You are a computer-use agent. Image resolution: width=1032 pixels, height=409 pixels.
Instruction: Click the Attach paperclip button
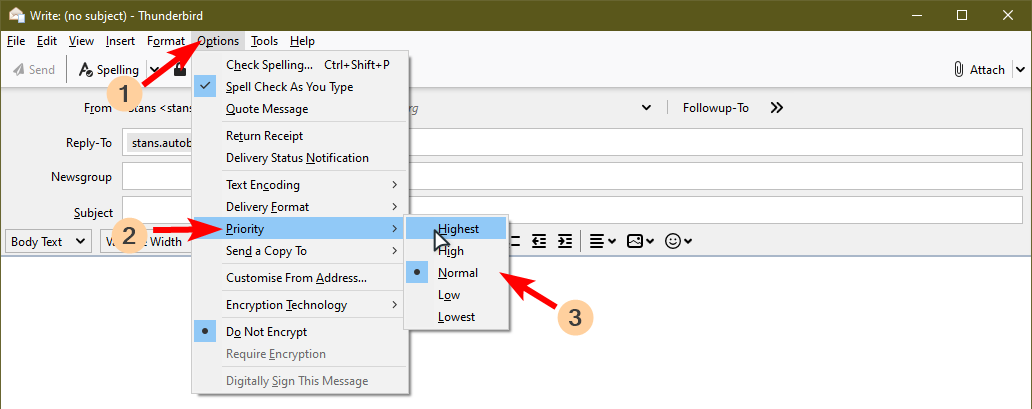click(979, 69)
